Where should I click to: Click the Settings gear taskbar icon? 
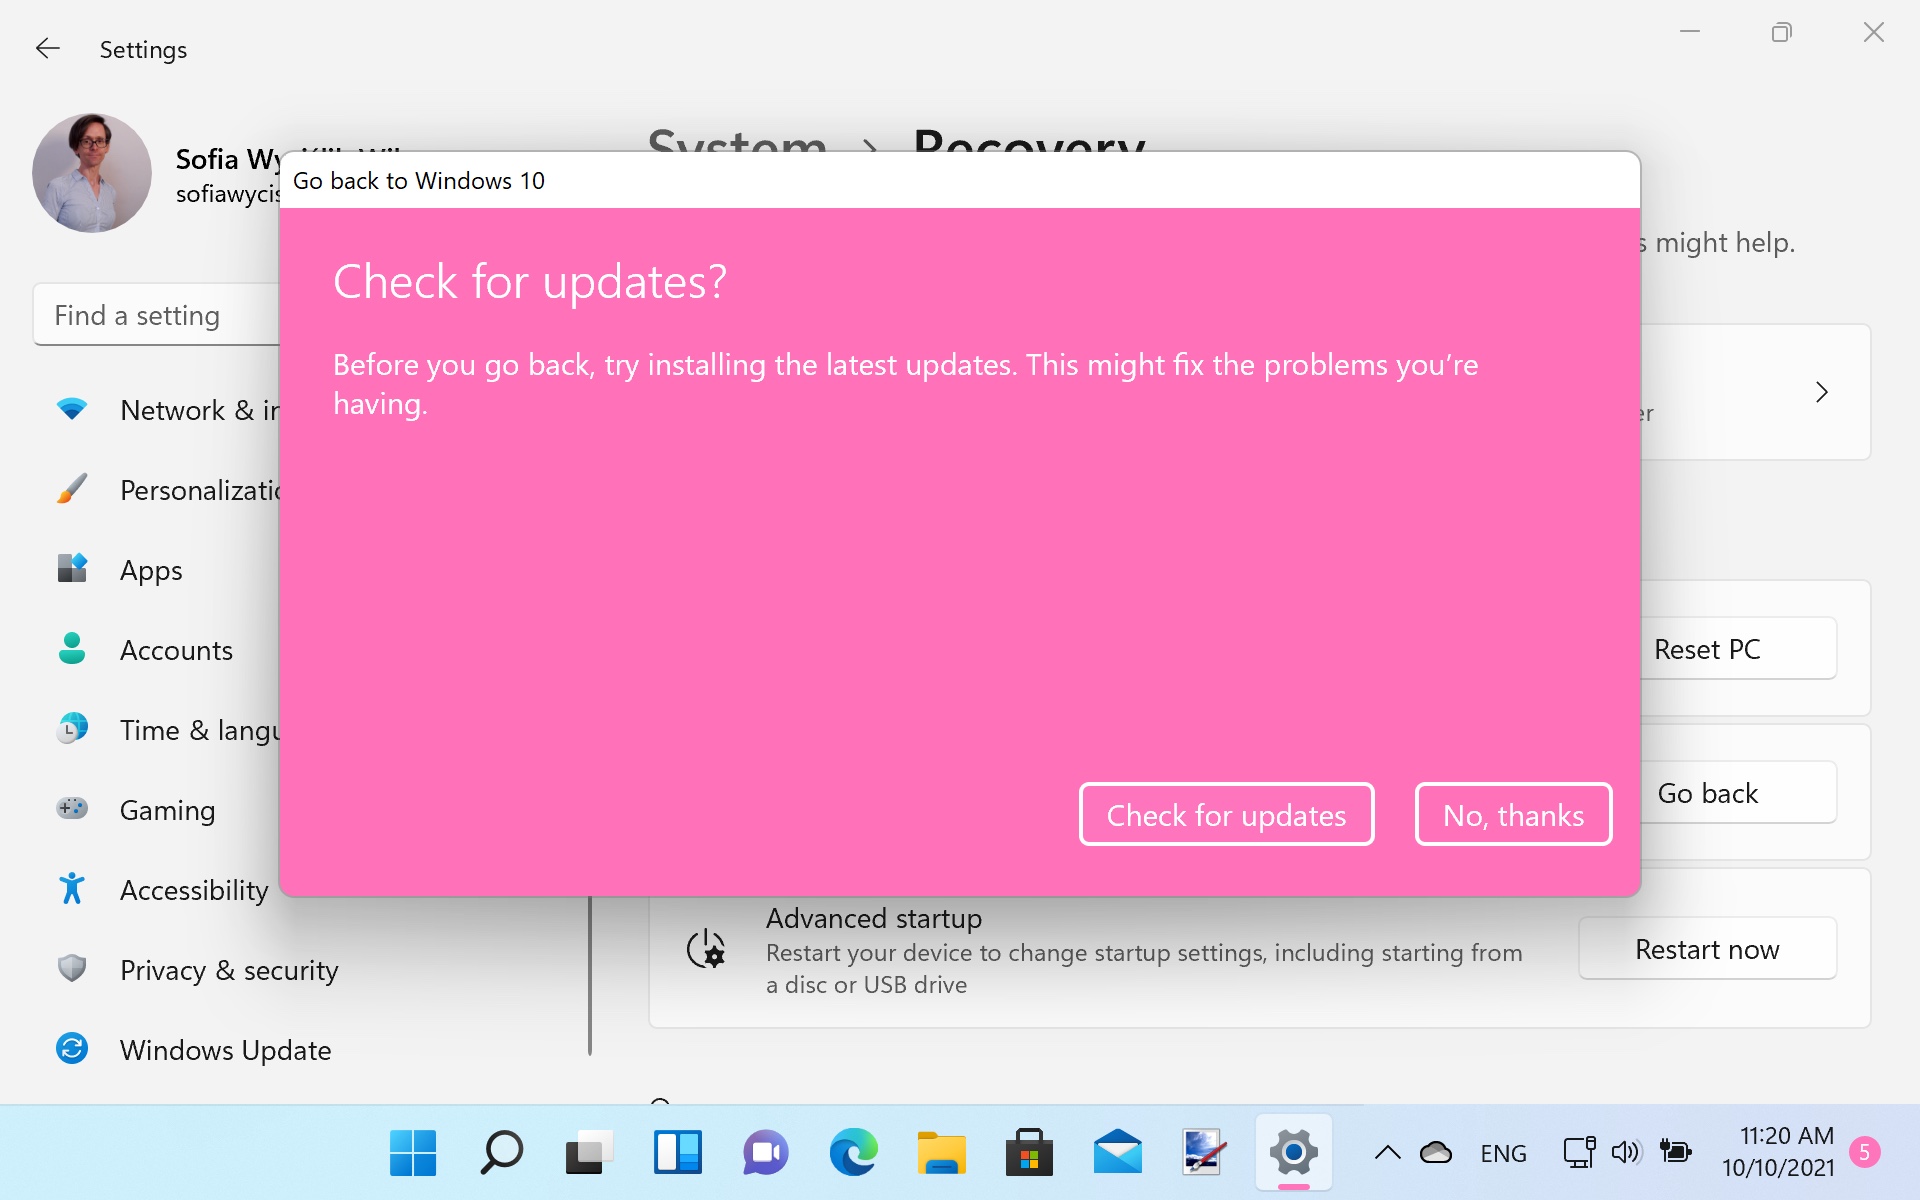pyautogui.click(x=1293, y=1153)
